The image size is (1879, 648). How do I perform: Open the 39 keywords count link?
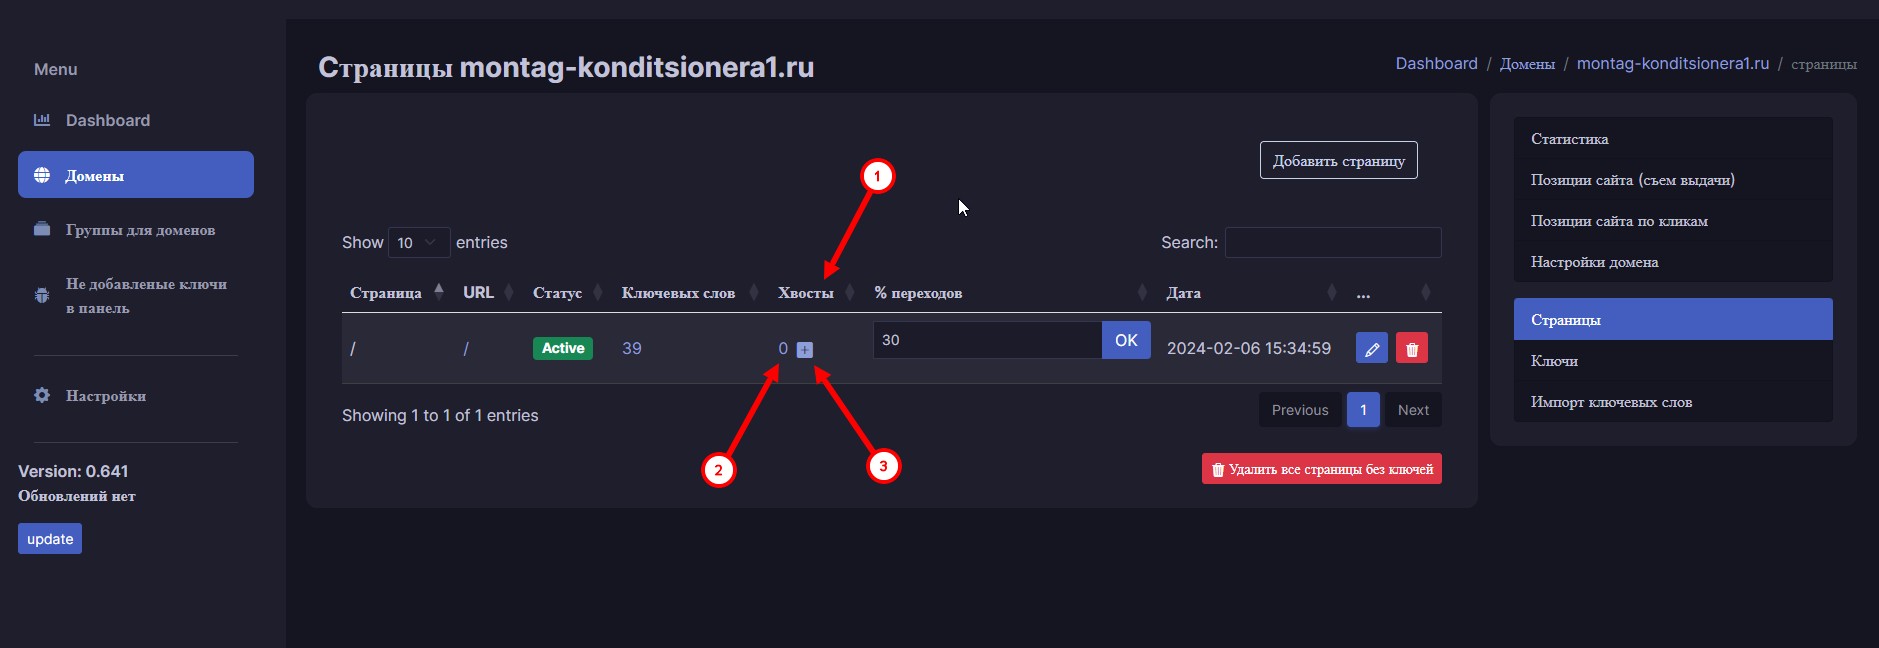point(632,348)
